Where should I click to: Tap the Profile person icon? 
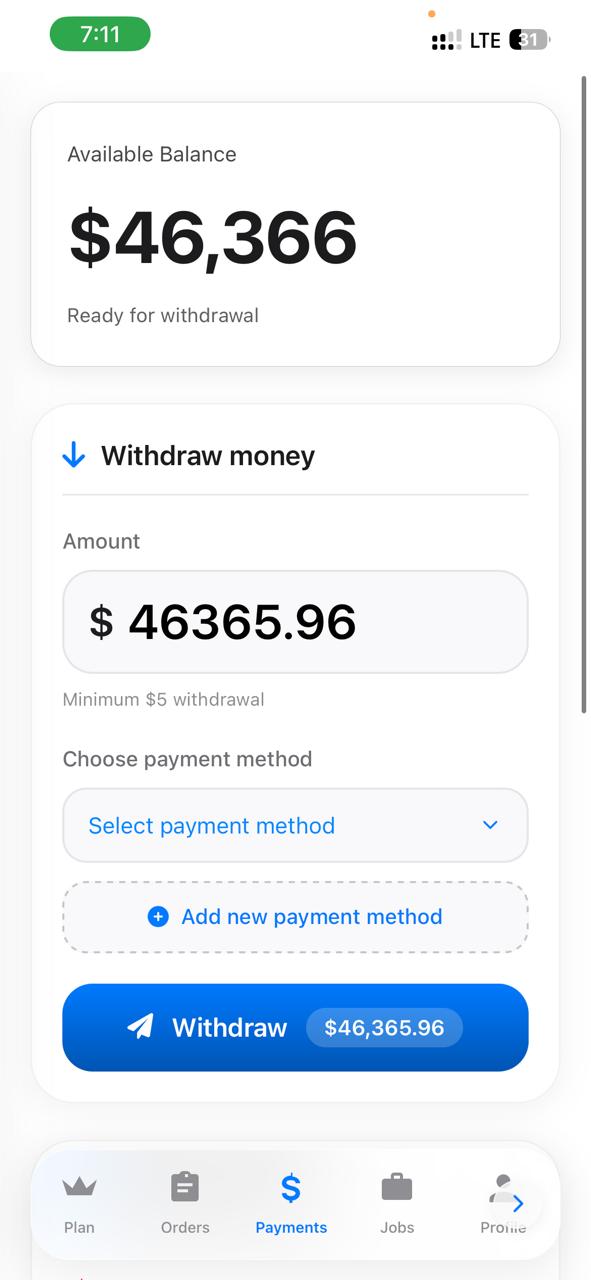click(x=503, y=1188)
